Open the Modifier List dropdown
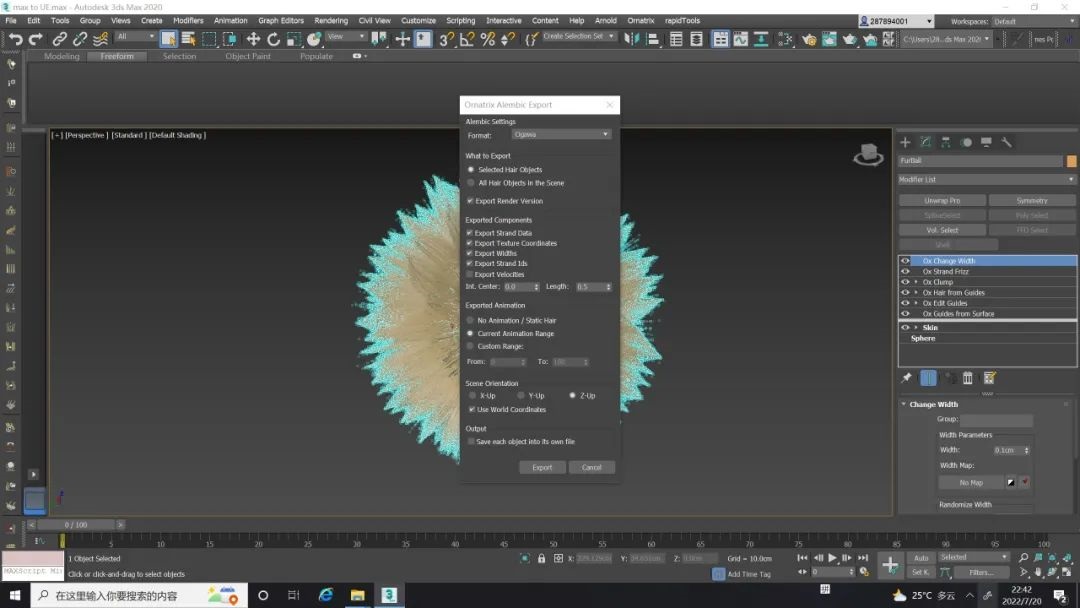Image resolution: width=1080 pixels, height=608 pixels. click(x=986, y=180)
